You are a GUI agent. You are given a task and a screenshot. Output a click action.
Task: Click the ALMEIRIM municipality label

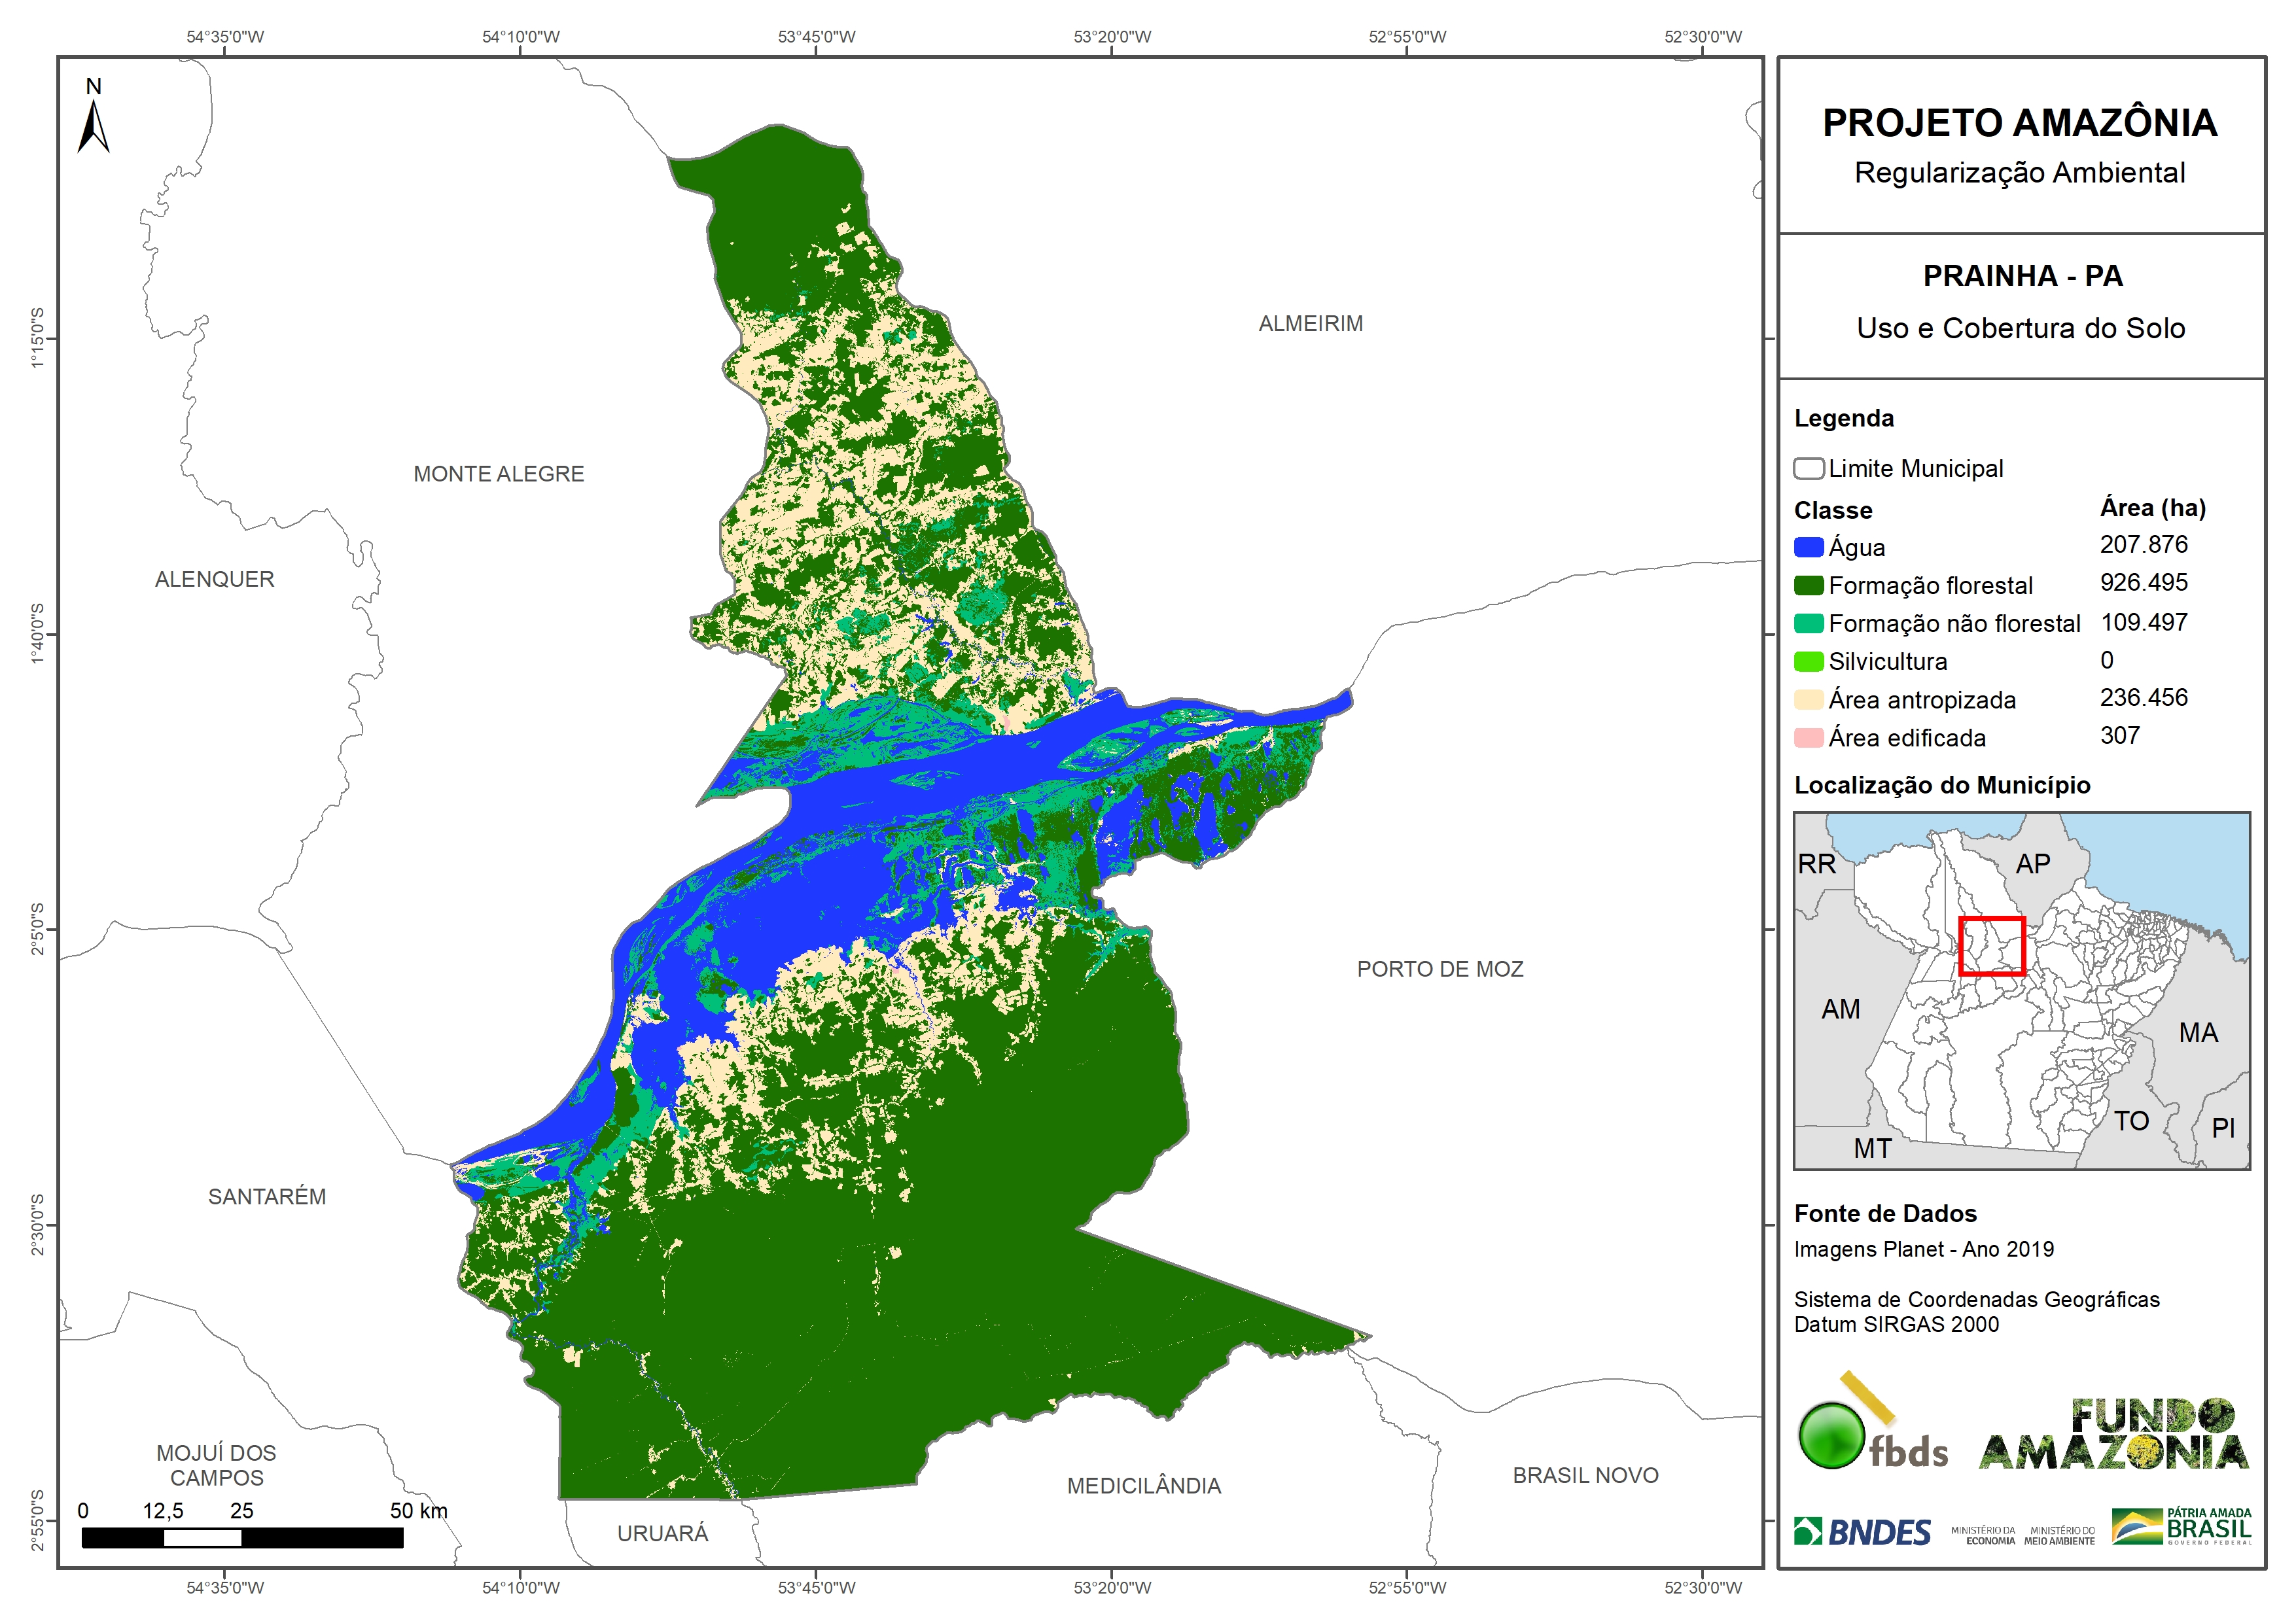(1310, 324)
